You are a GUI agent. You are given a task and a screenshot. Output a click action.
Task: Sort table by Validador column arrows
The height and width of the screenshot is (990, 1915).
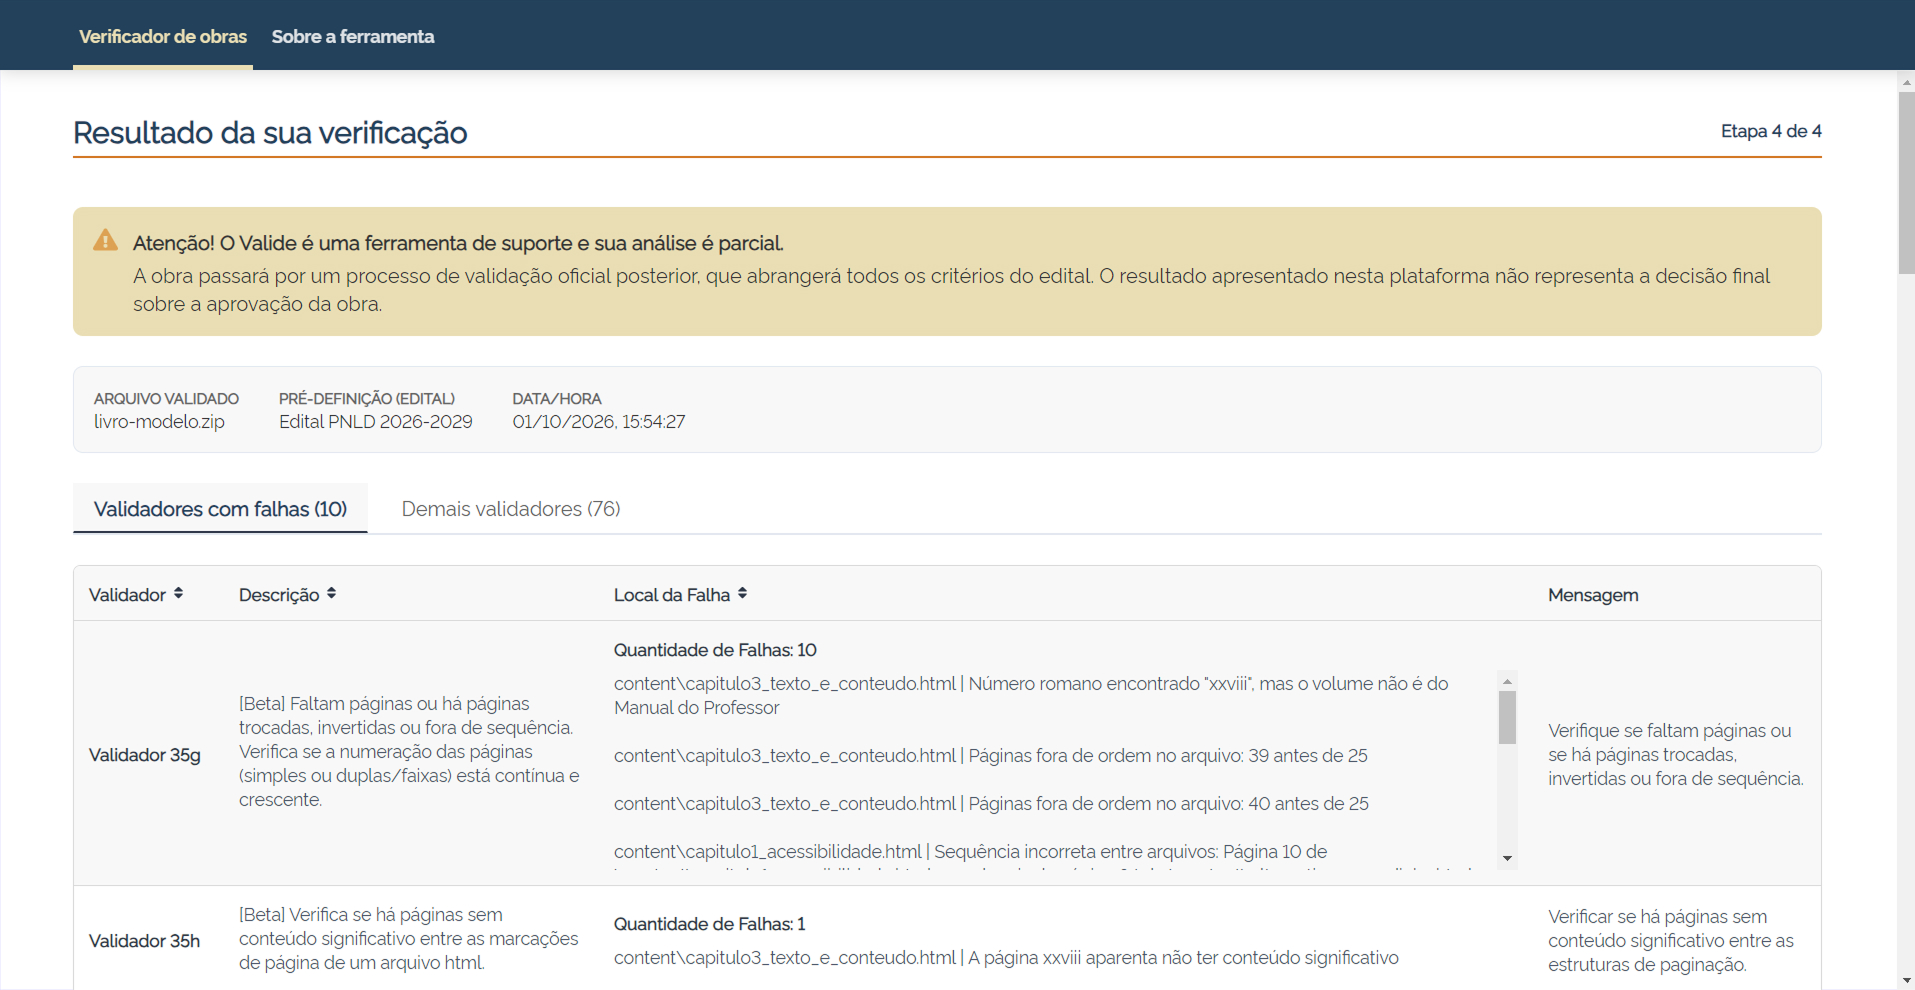tap(178, 594)
